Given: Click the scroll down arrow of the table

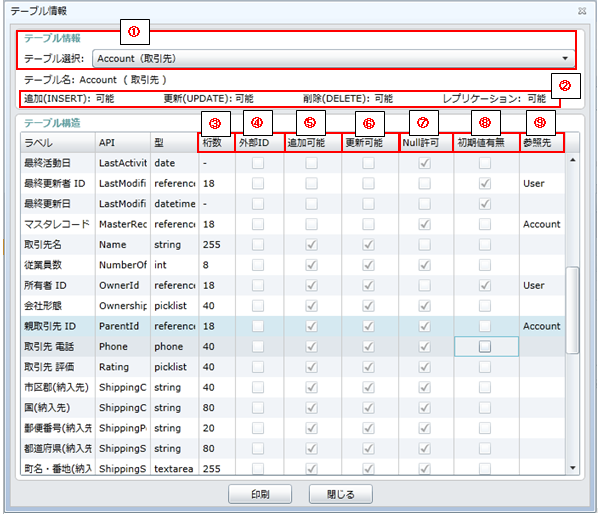Looking at the screenshot, I should click(x=573, y=467).
